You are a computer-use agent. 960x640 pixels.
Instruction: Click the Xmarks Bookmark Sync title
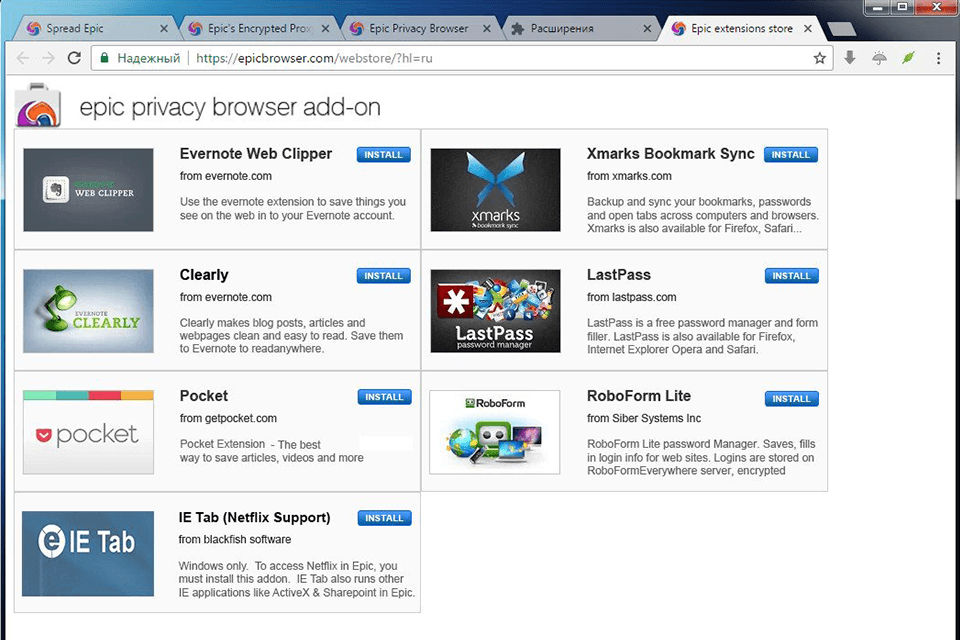coord(670,154)
